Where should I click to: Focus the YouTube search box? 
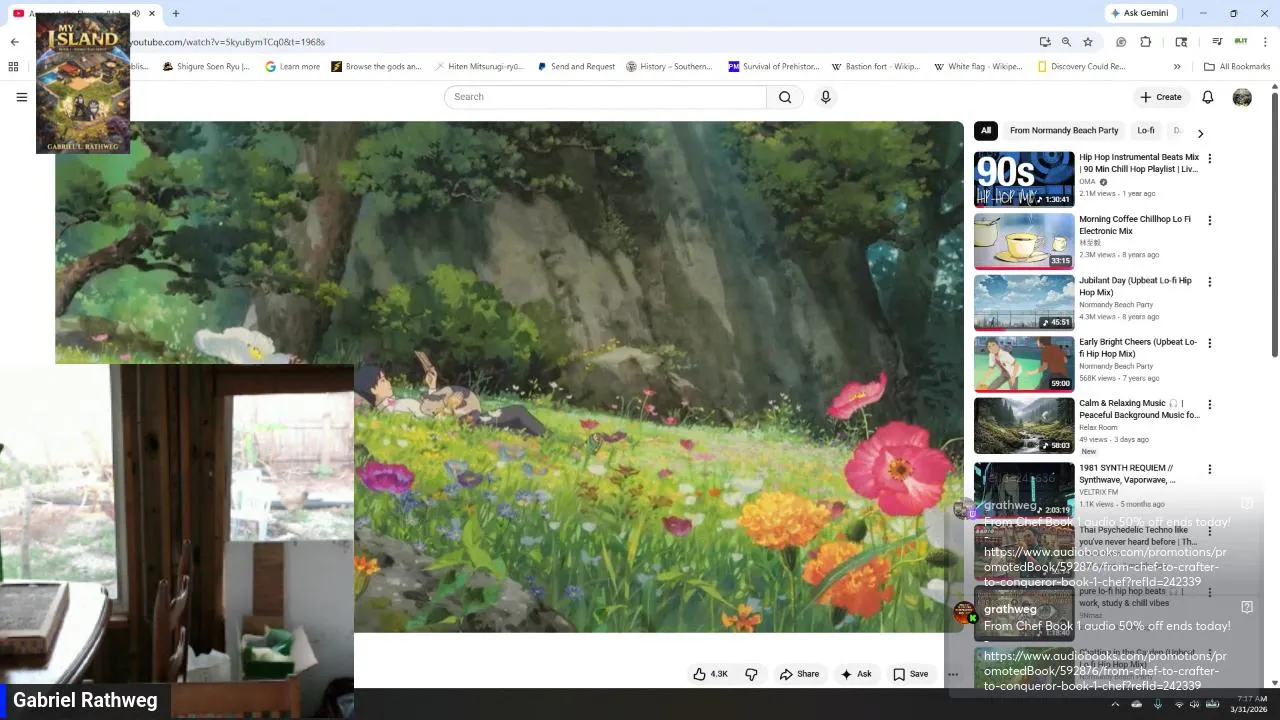605,97
